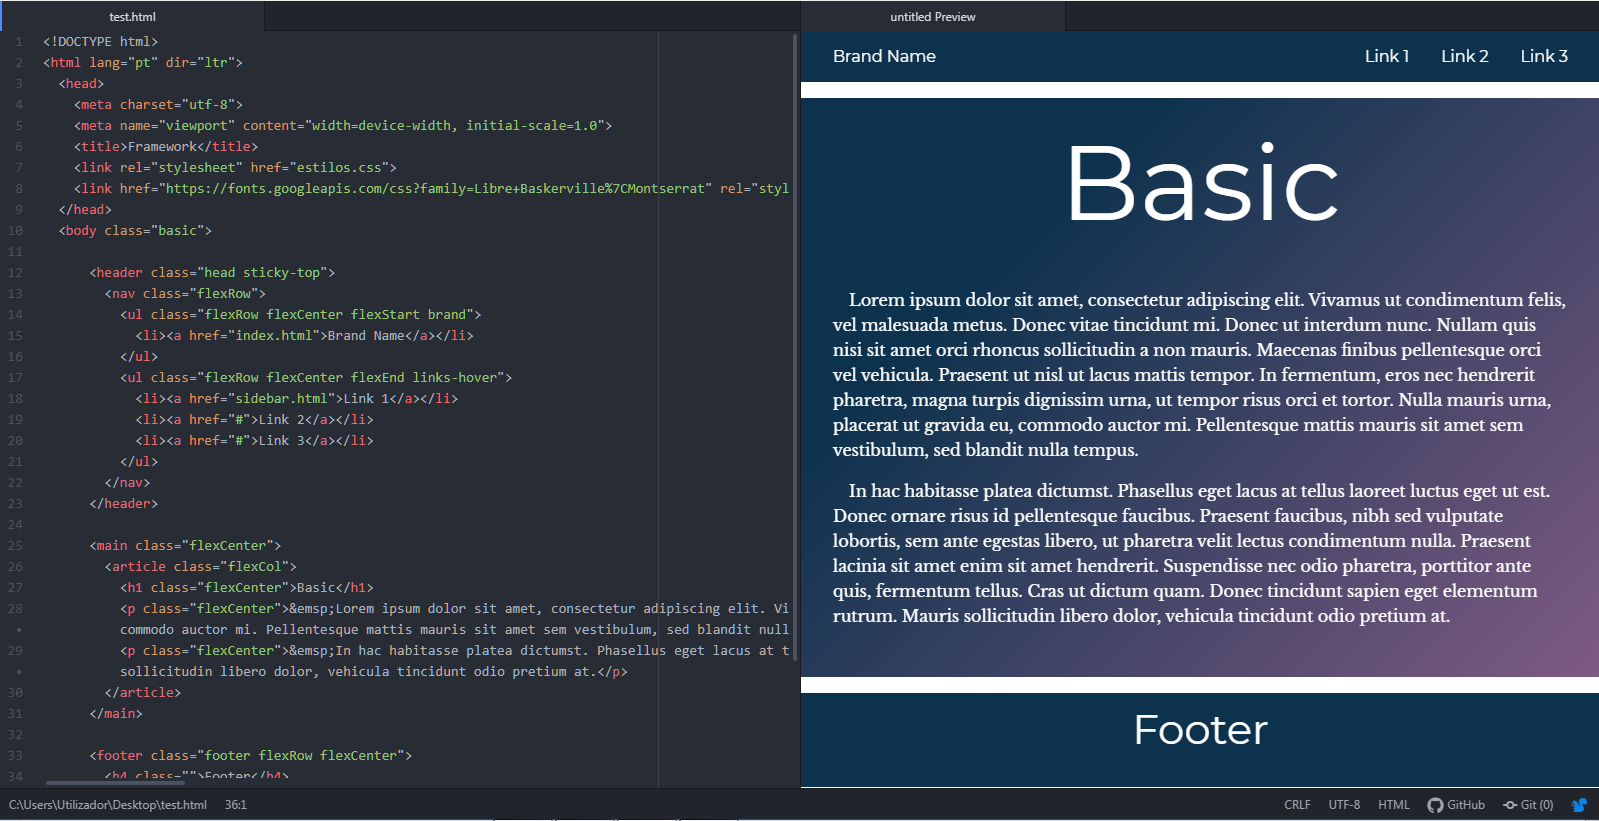The width and height of the screenshot is (1599, 821).
Task: Click the estilos.css stylesheet link line
Action: tap(235, 168)
